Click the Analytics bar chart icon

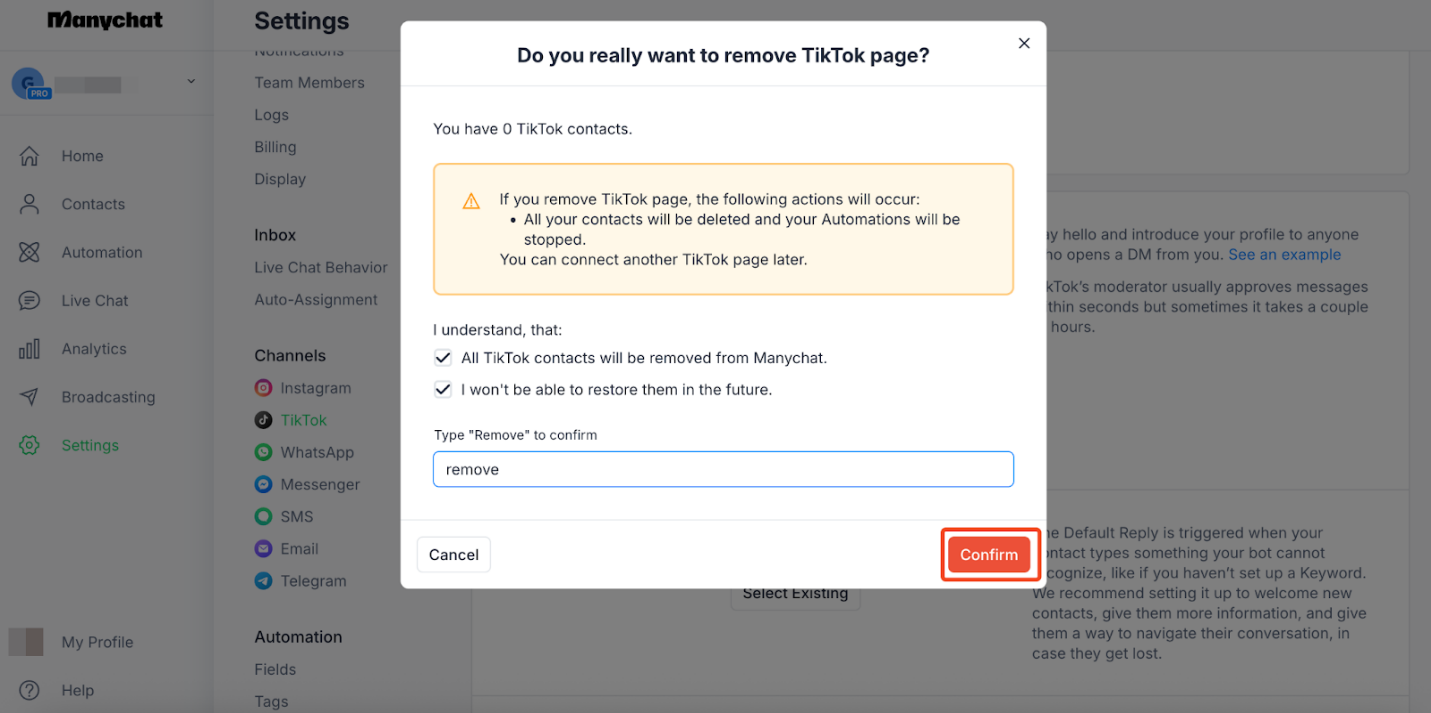pyautogui.click(x=30, y=349)
